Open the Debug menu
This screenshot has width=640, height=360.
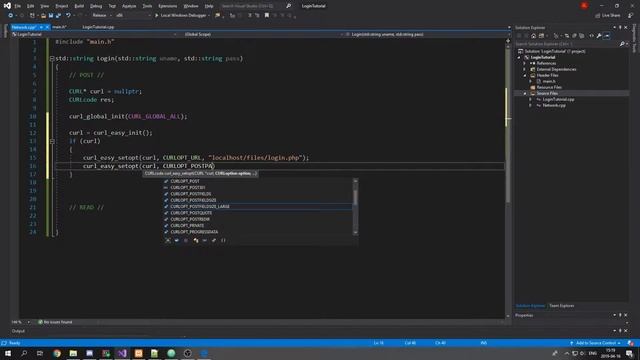pyautogui.click(x=96, y=6)
